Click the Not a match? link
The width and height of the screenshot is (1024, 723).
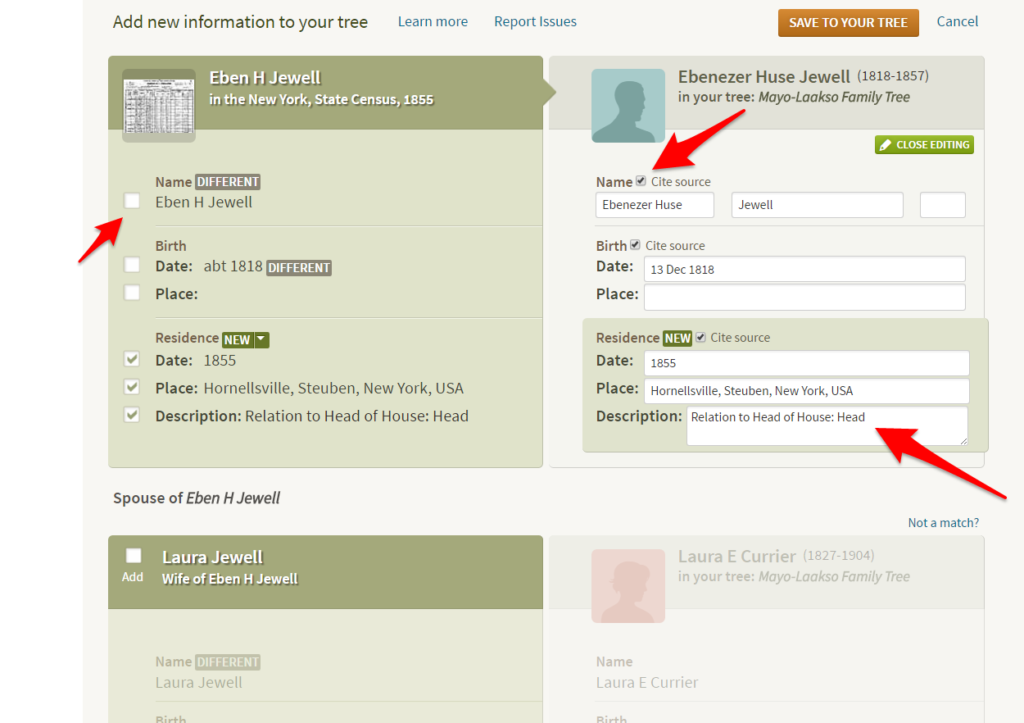coord(943,522)
